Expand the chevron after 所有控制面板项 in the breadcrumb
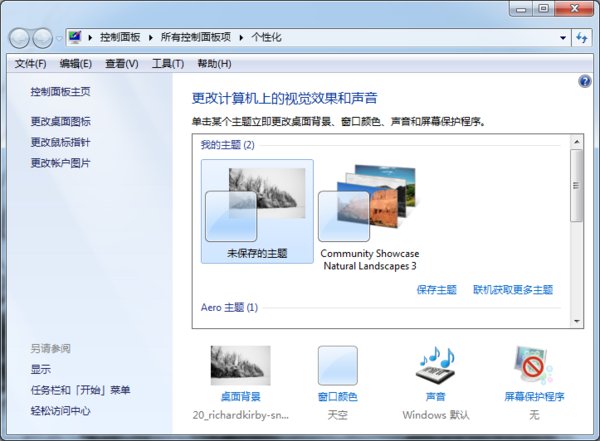 click(241, 38)
